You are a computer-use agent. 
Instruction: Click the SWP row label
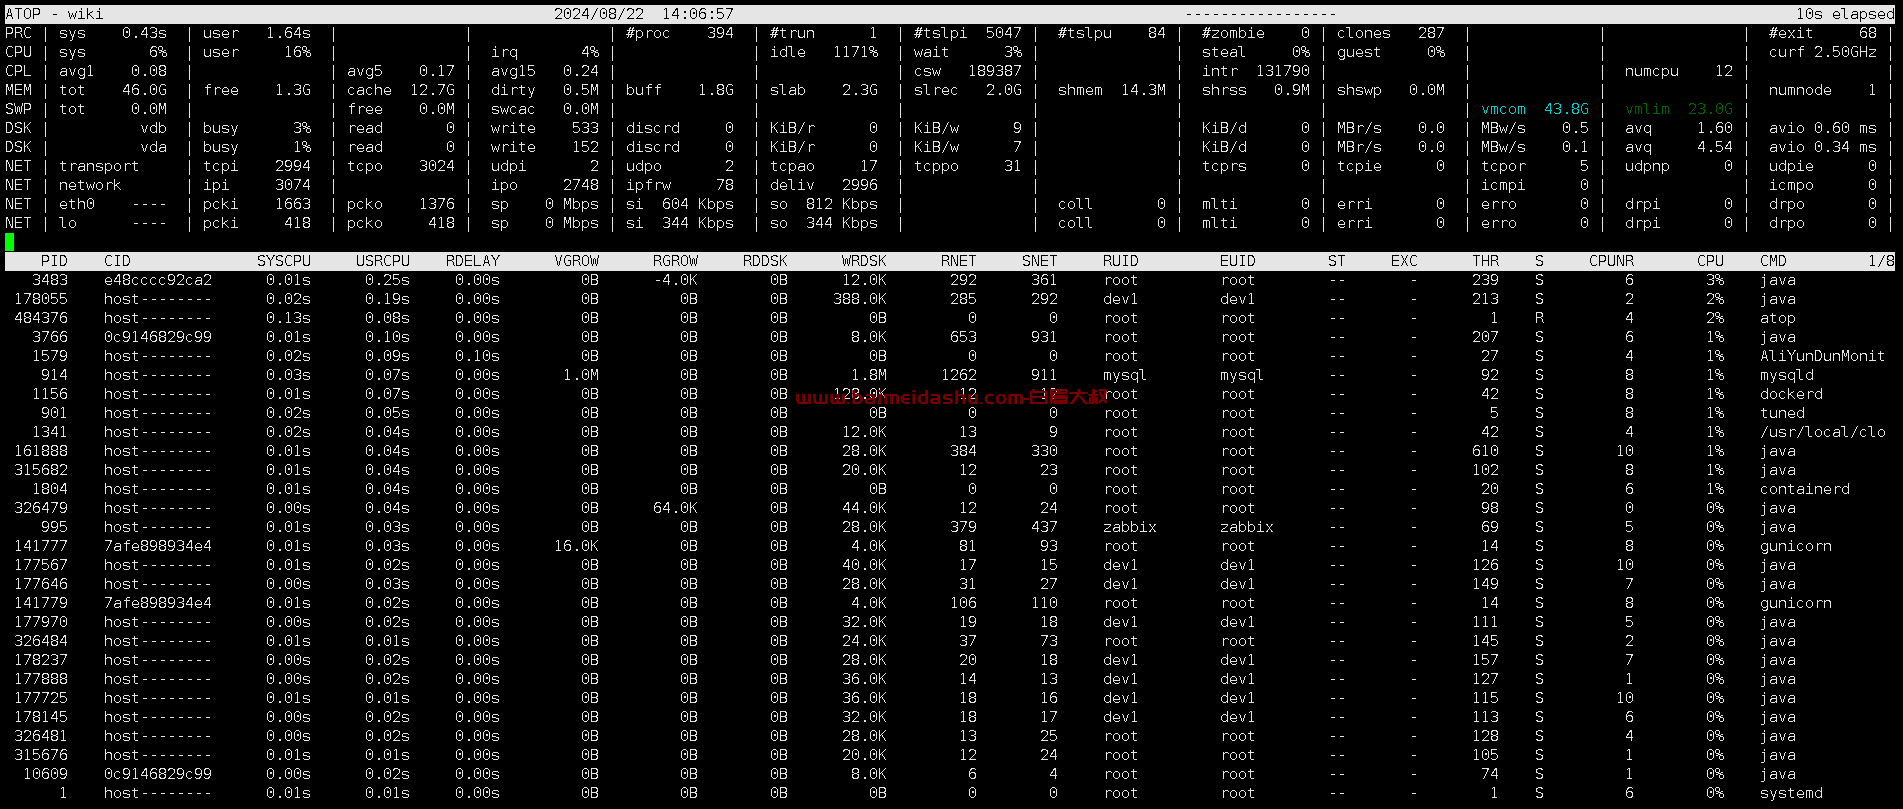pos(18,109)
